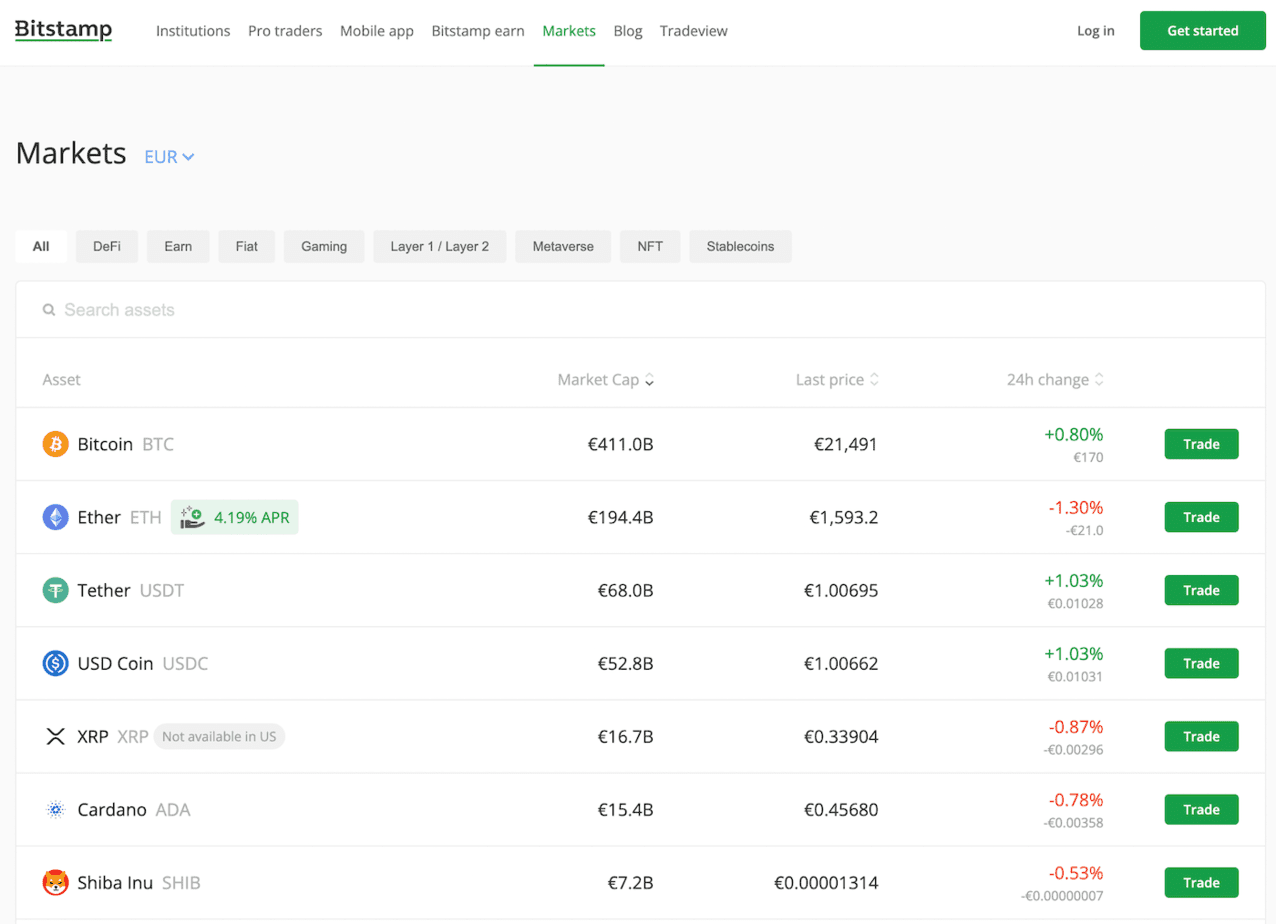Click the Markets page heading
The height and width of the screenshot is (924, 1276).
tap(71, 153)
